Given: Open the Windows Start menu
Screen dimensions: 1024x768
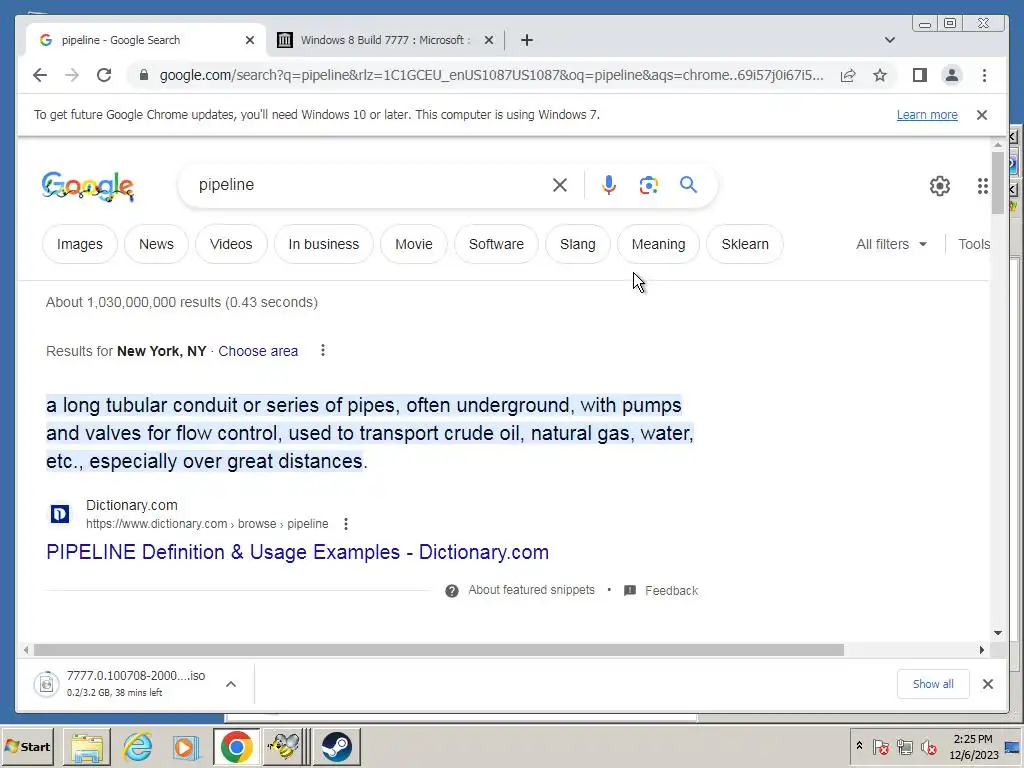Looking at the screenshot, I should click(x=27, y=746).
